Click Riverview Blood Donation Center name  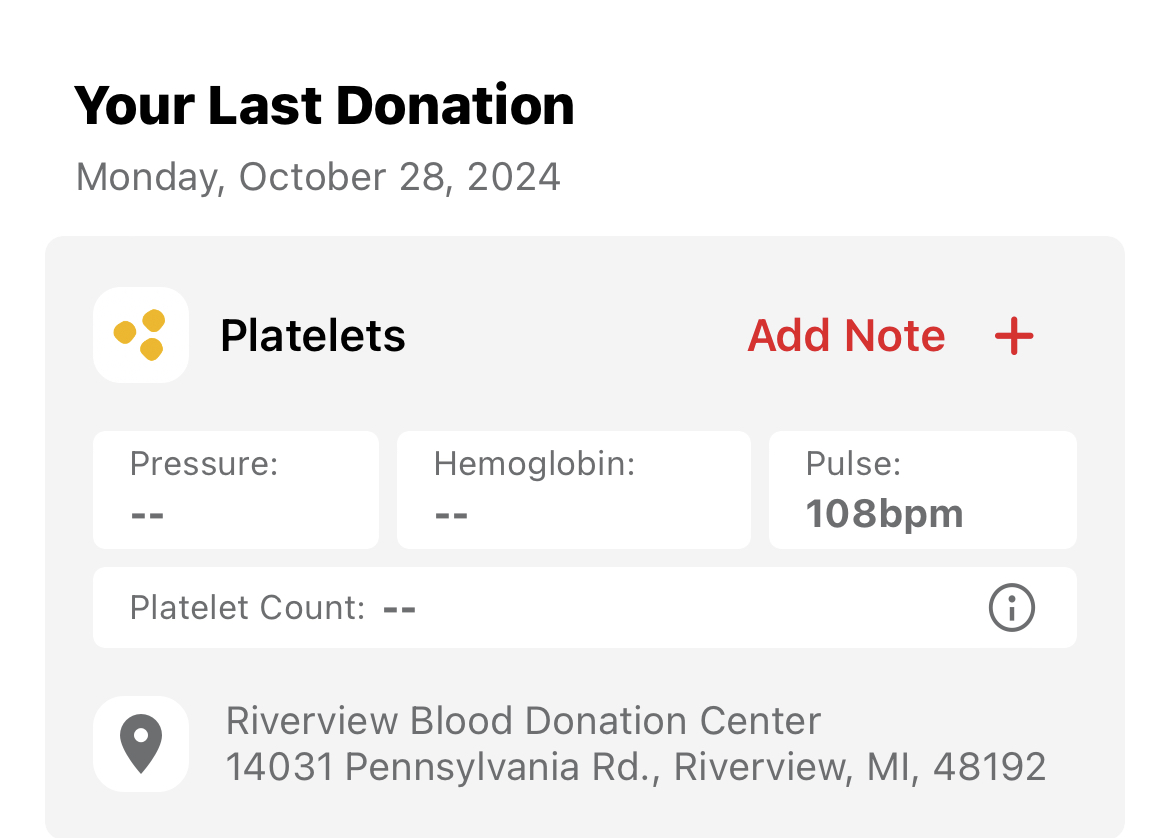(523, 720)
